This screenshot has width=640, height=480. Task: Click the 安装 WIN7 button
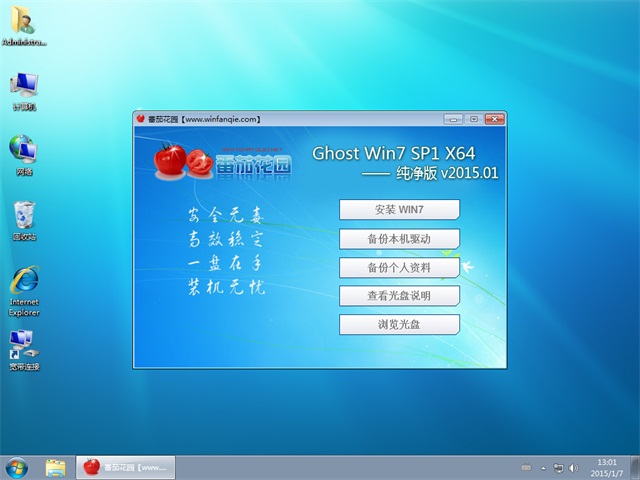(399, 210)
